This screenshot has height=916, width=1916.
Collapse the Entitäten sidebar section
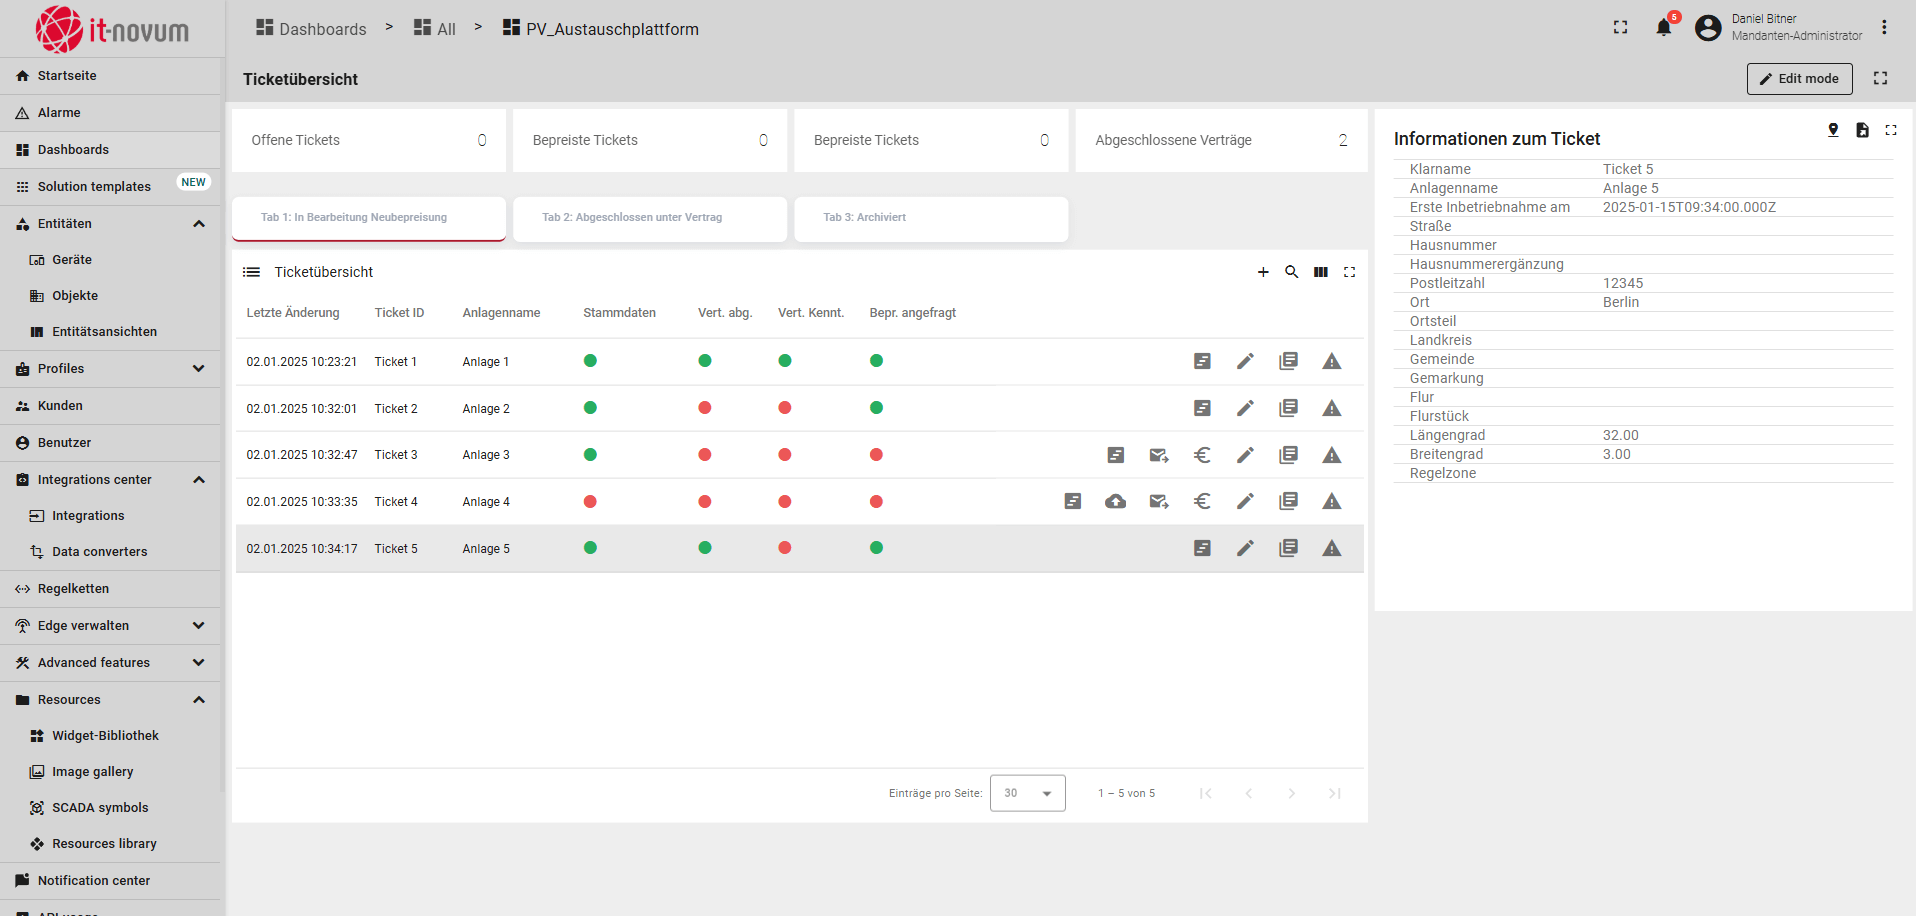pyautogui.click(x=199, y=224)
